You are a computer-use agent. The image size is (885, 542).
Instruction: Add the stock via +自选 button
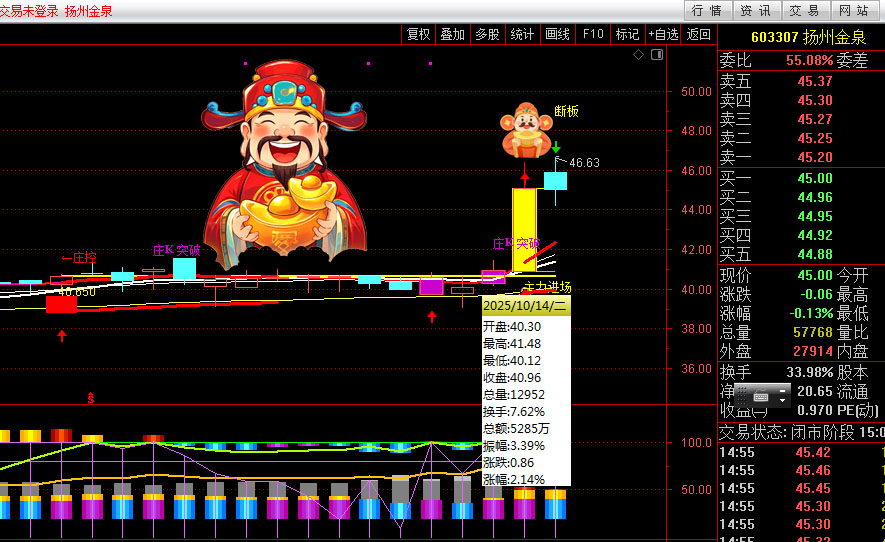(x=663, y=34)
